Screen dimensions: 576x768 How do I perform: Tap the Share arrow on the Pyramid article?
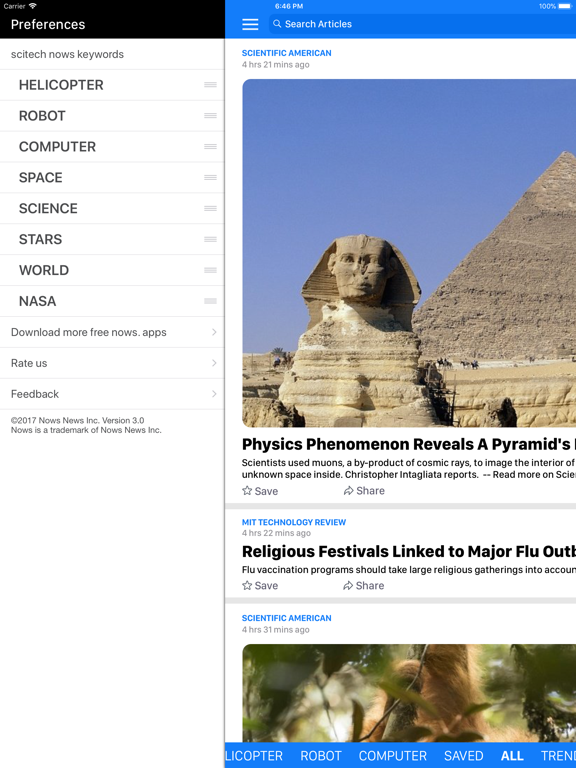[x=348, y=490]
